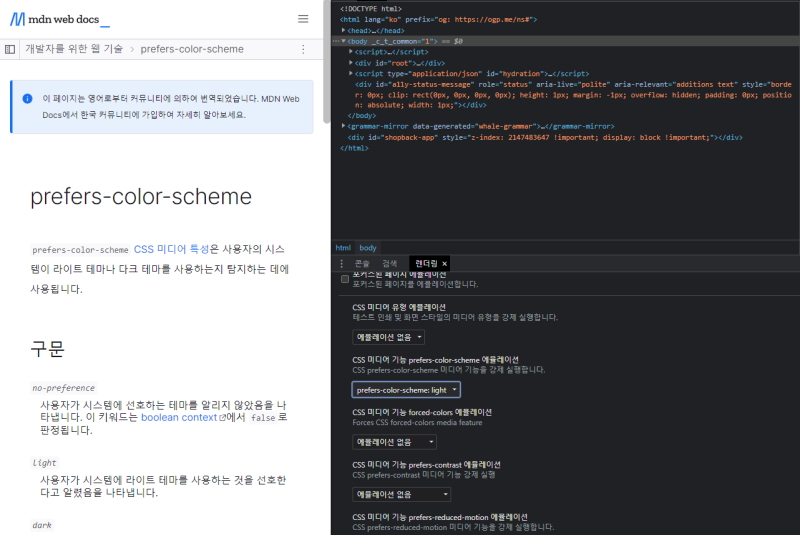Select the a11y-status-message div node
Screen dimensions: 800x535
(x=573, y=95)
